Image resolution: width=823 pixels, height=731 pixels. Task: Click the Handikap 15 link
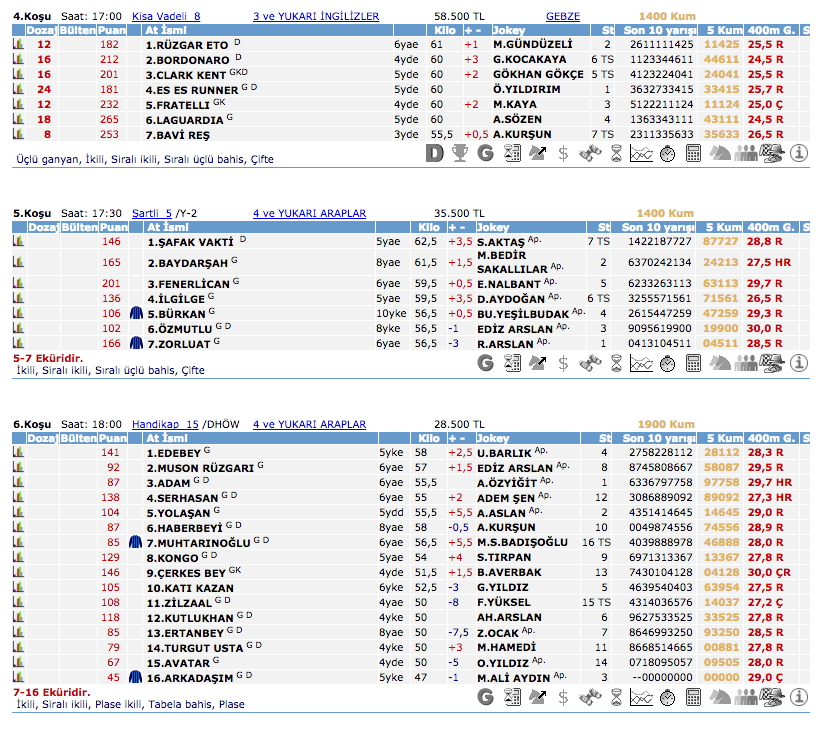coord(165,424)
